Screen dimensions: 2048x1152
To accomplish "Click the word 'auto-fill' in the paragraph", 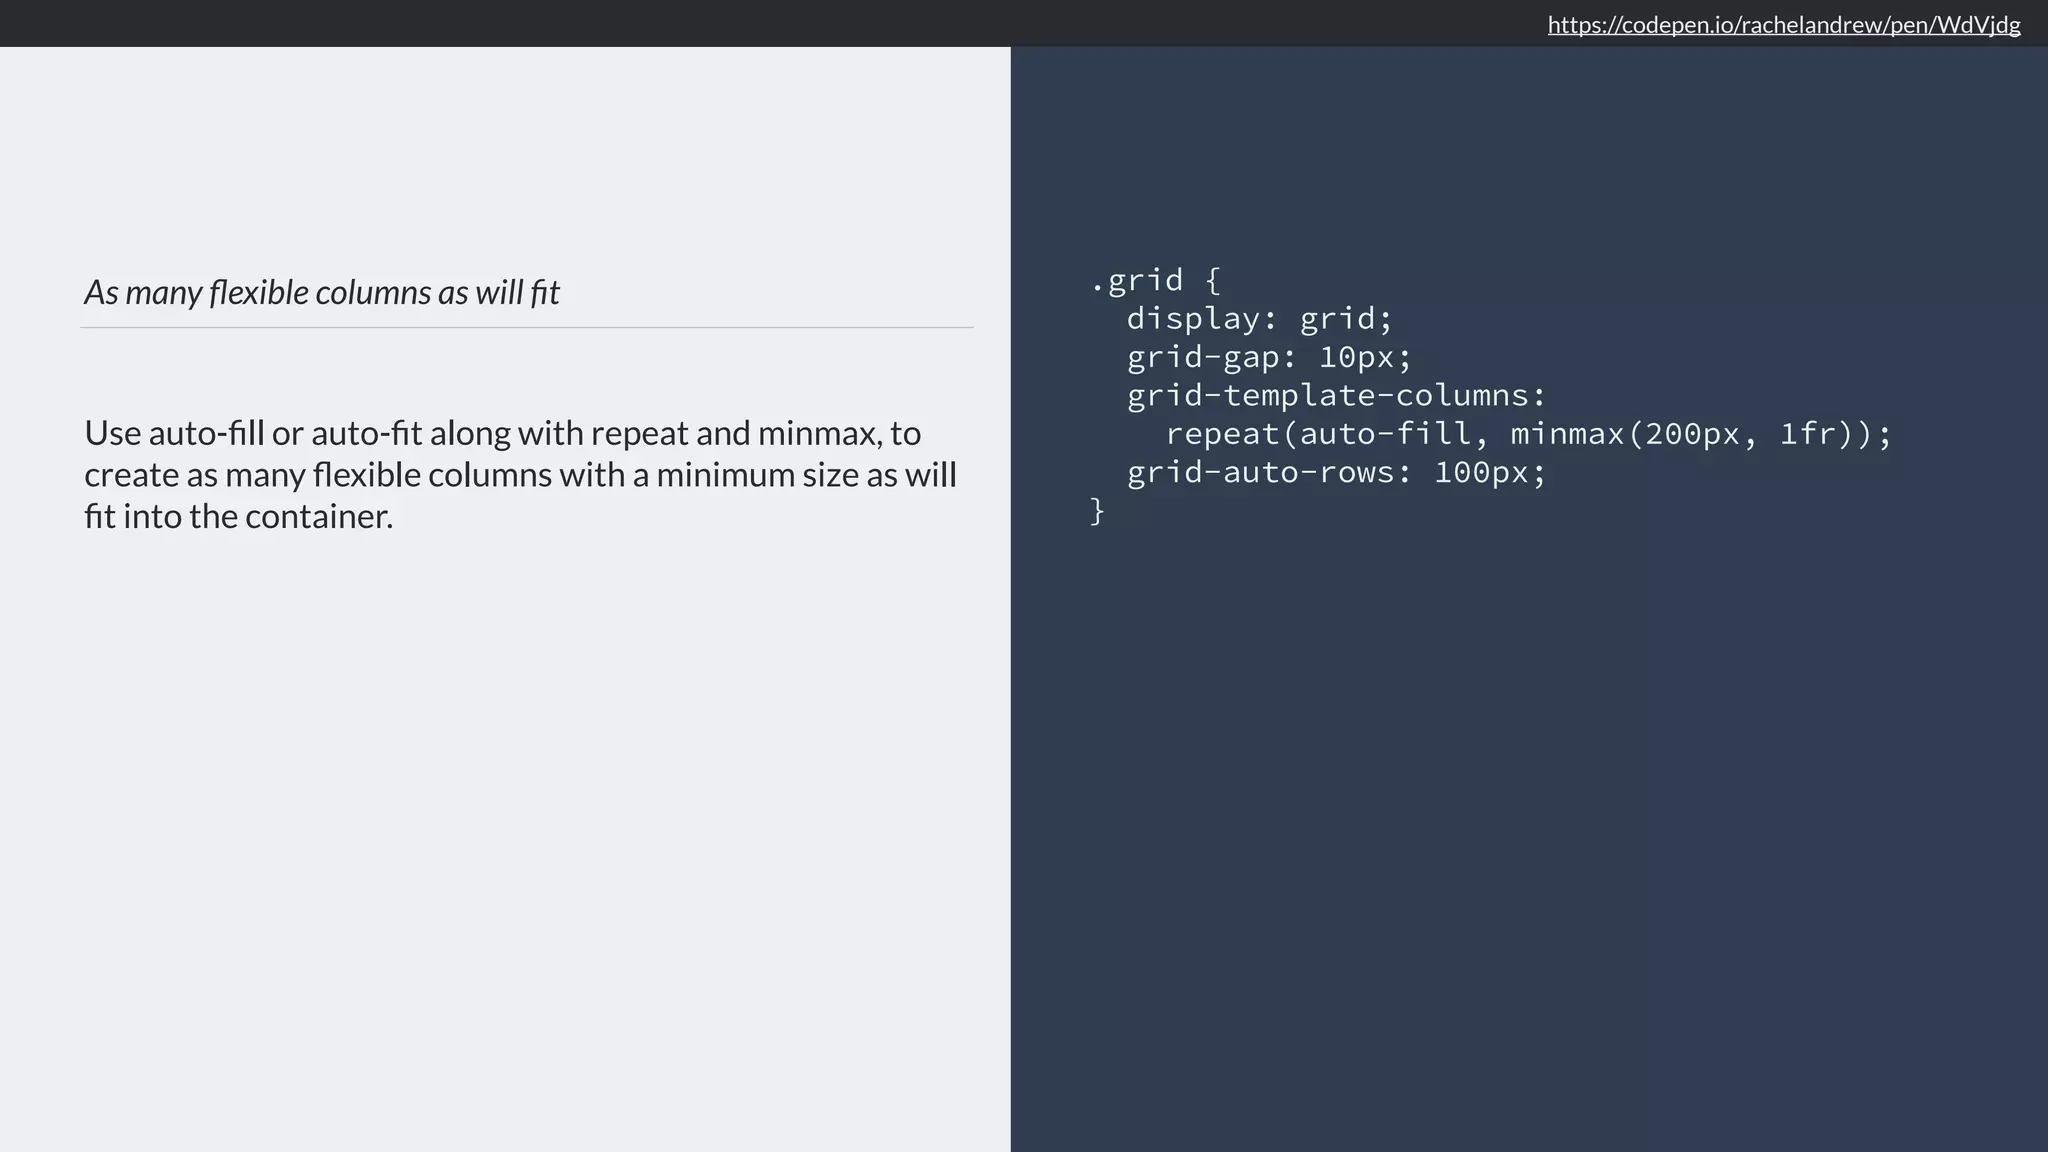I will coord(206,433).
